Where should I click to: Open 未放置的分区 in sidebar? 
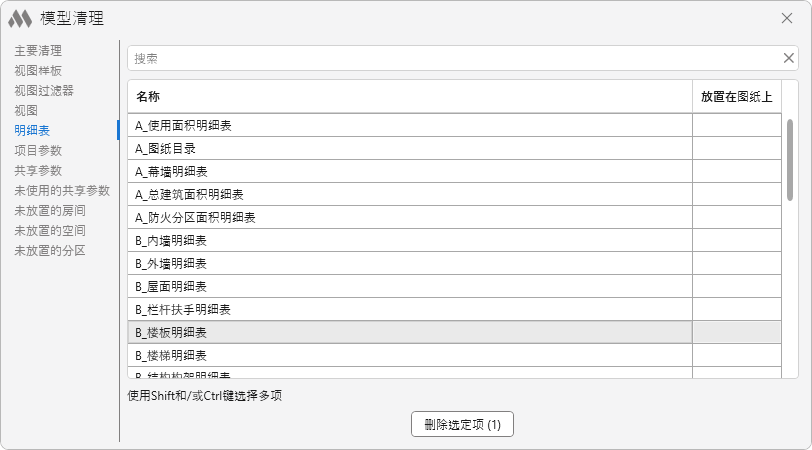pyautogui.click(x=50, y=250)
